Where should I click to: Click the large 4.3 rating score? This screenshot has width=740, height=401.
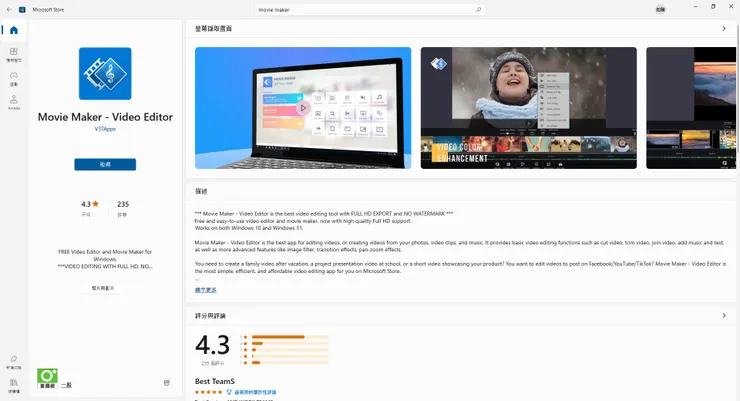click(212, 344)
